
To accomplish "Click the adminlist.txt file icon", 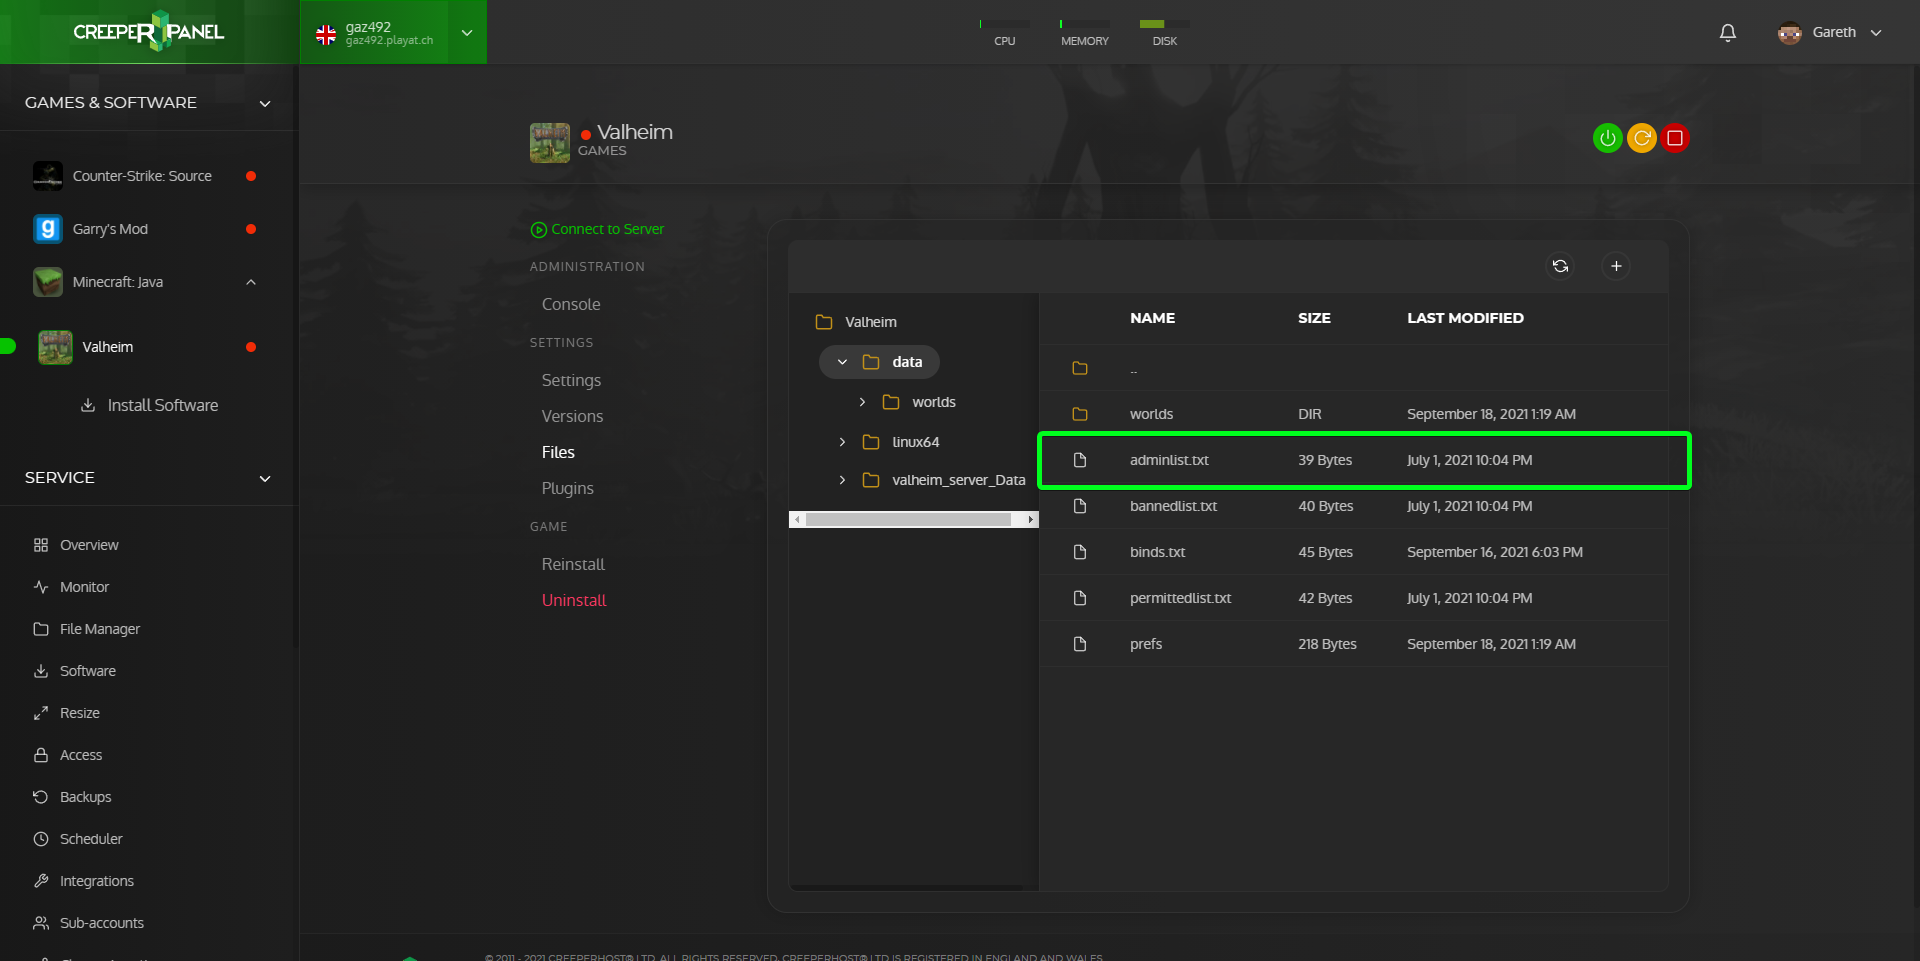I will click(1080, 460).
